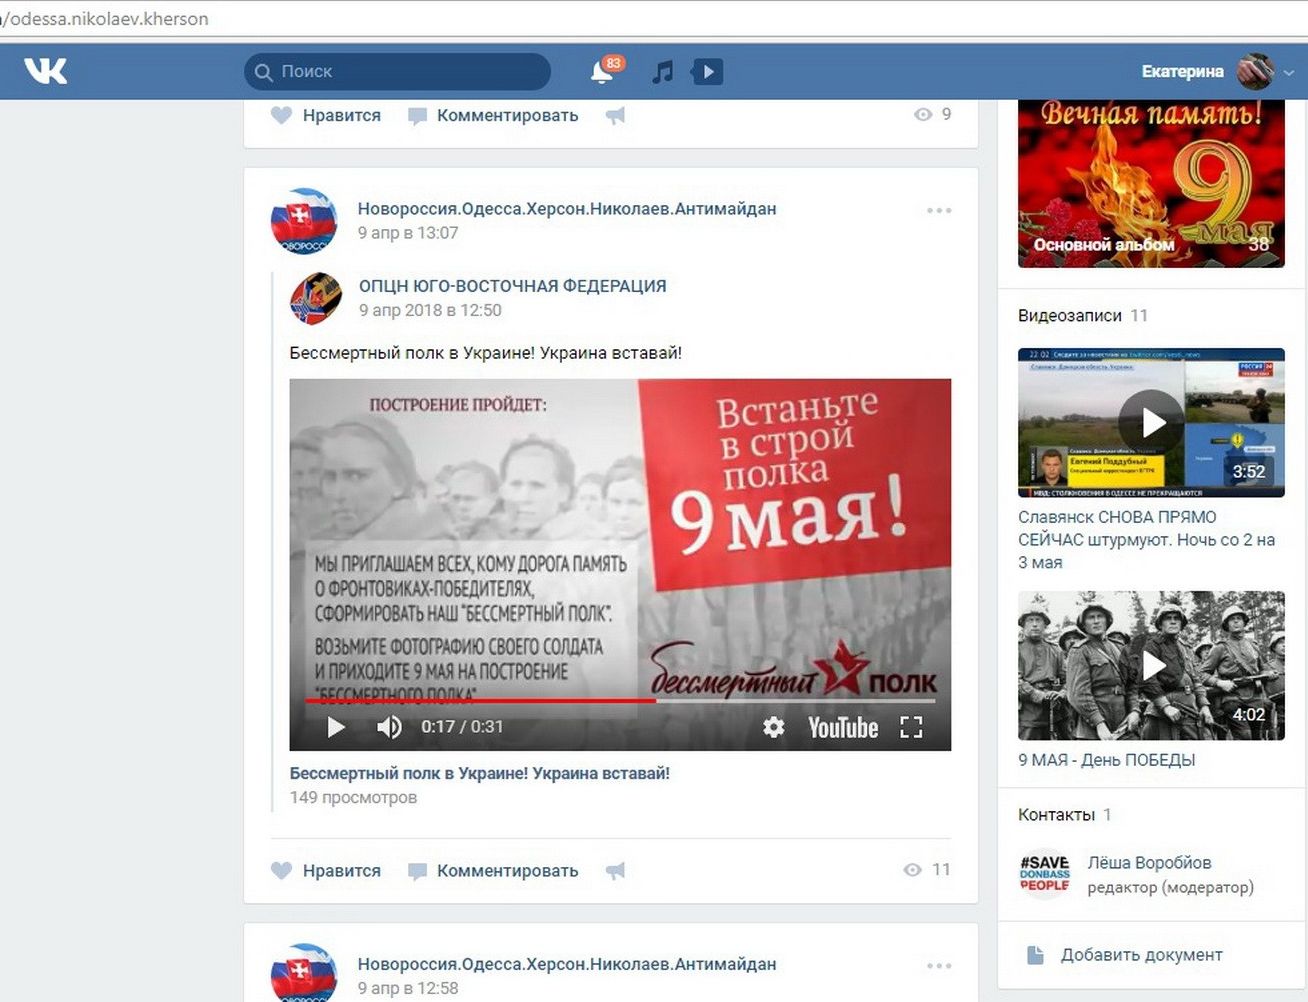Screen dimensions: 1308x1002
Task: Open the Контакты section header
Action: [x=1056, y=815]
